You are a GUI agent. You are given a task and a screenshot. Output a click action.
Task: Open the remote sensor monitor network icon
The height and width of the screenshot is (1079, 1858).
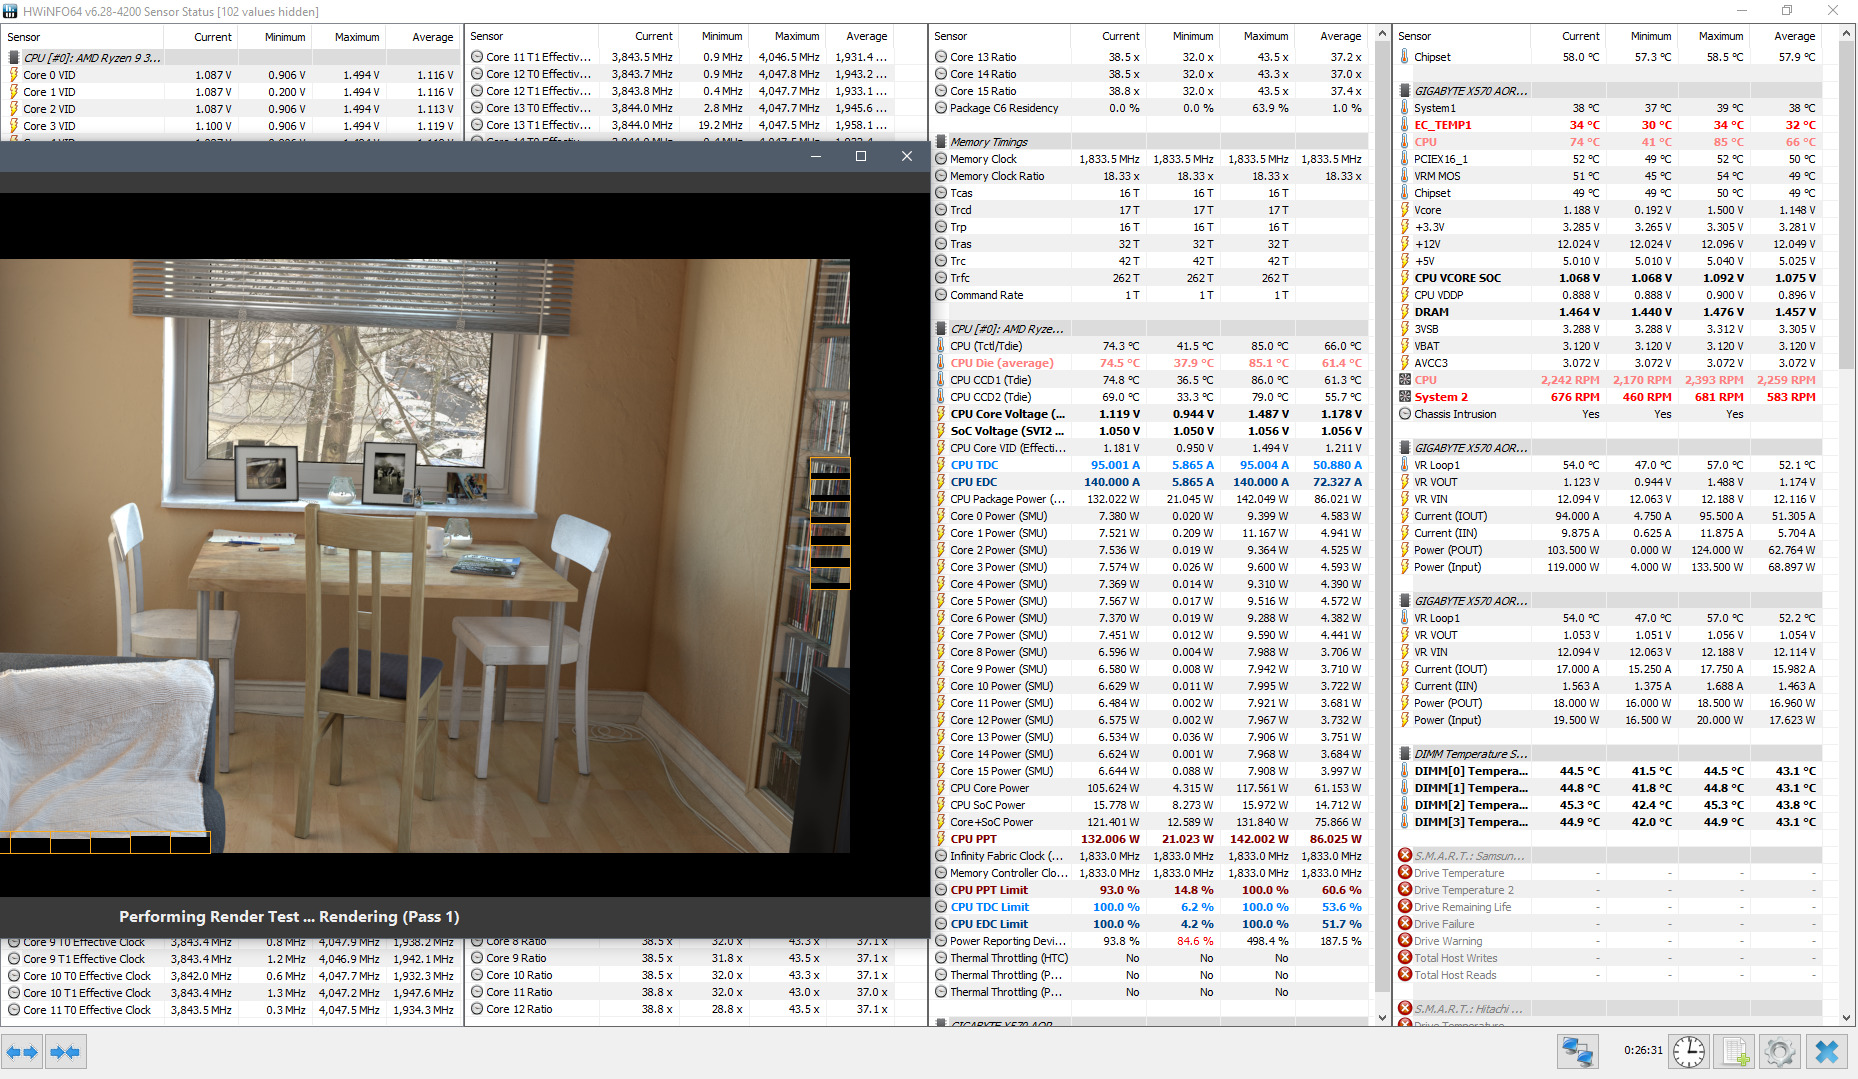click(1578, 1052)
